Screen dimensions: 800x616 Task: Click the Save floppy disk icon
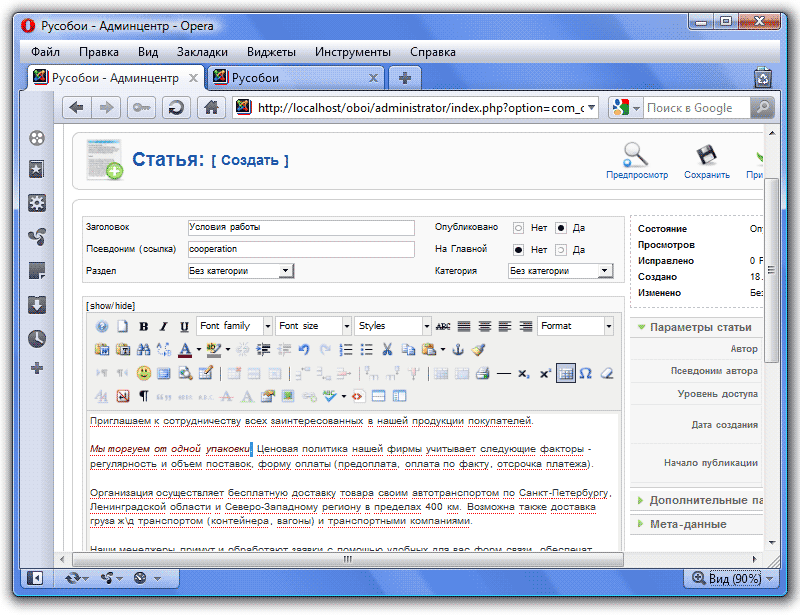706,155
